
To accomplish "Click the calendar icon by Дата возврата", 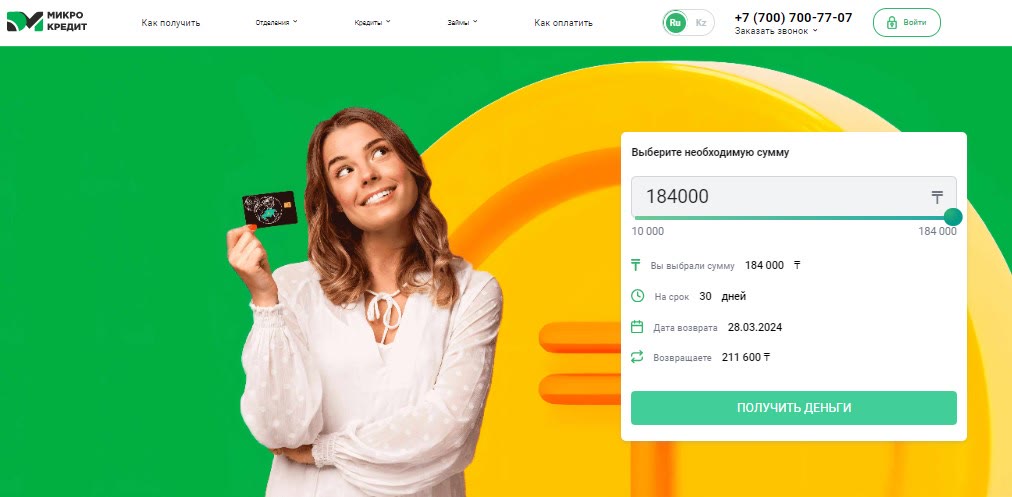I will click(x=637, y=327).
